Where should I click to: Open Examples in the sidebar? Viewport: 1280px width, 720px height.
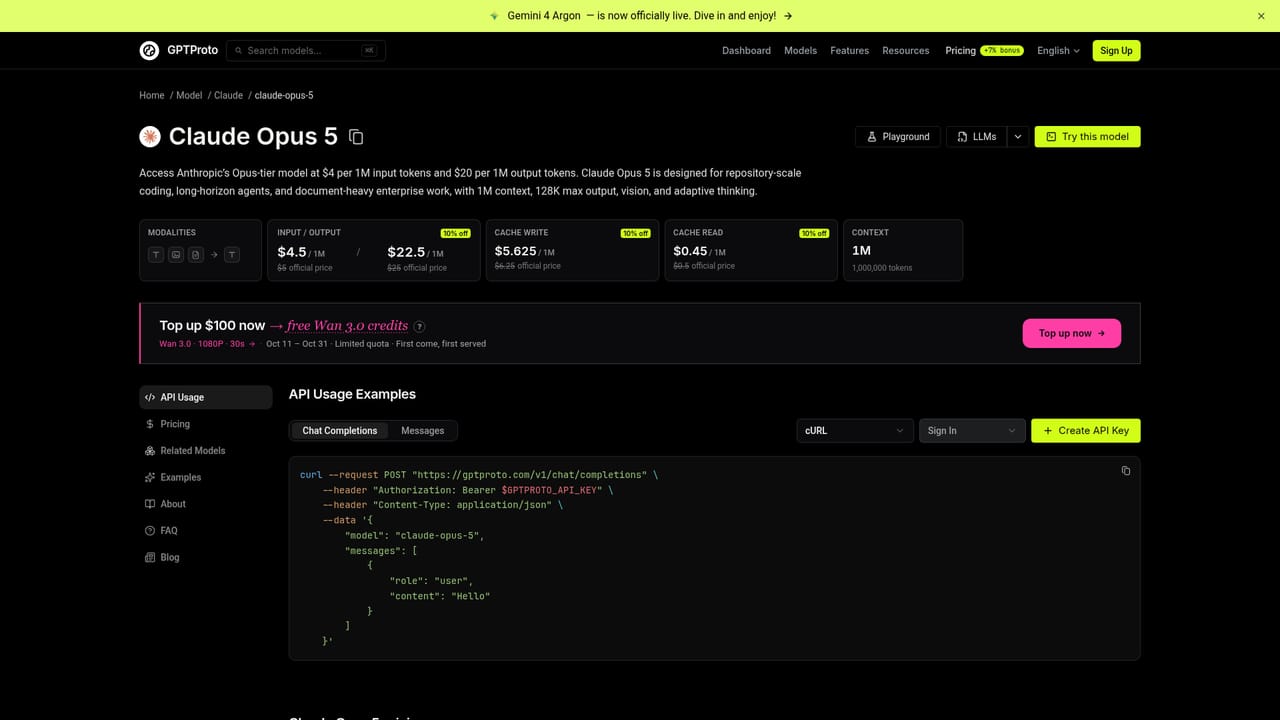coord(206,477)
